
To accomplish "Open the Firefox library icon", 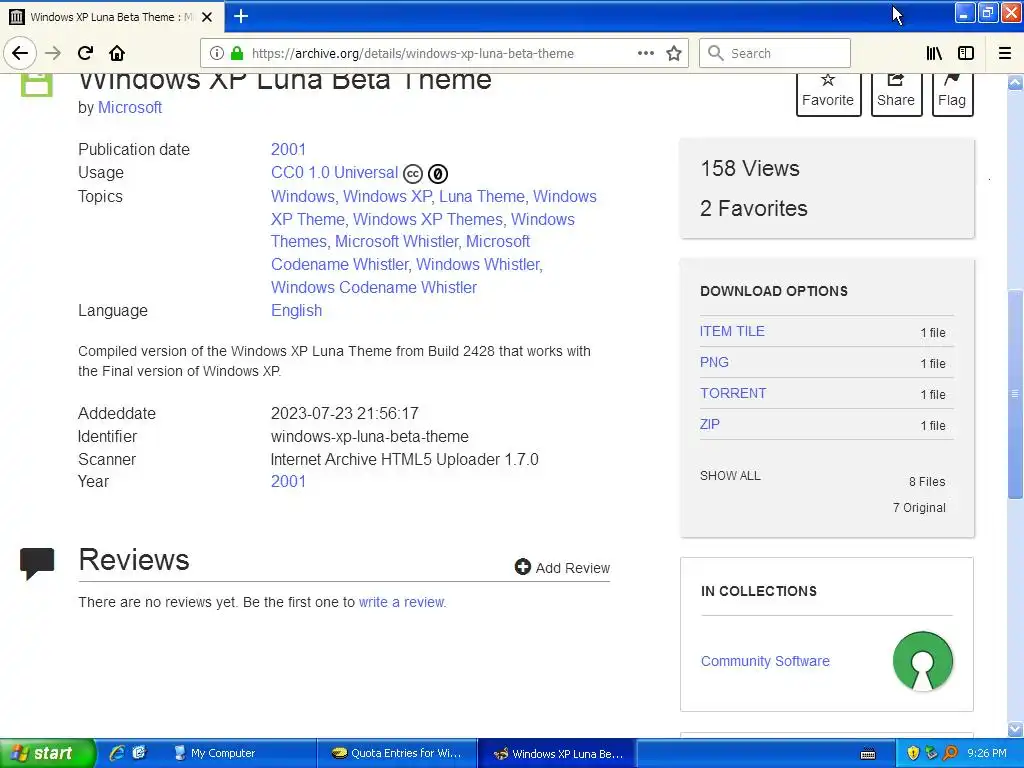I will coord(934,53).
